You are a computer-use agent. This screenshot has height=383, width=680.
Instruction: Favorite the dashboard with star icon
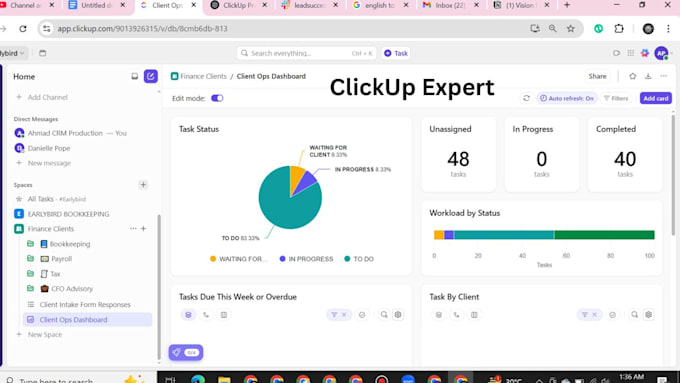632,76
